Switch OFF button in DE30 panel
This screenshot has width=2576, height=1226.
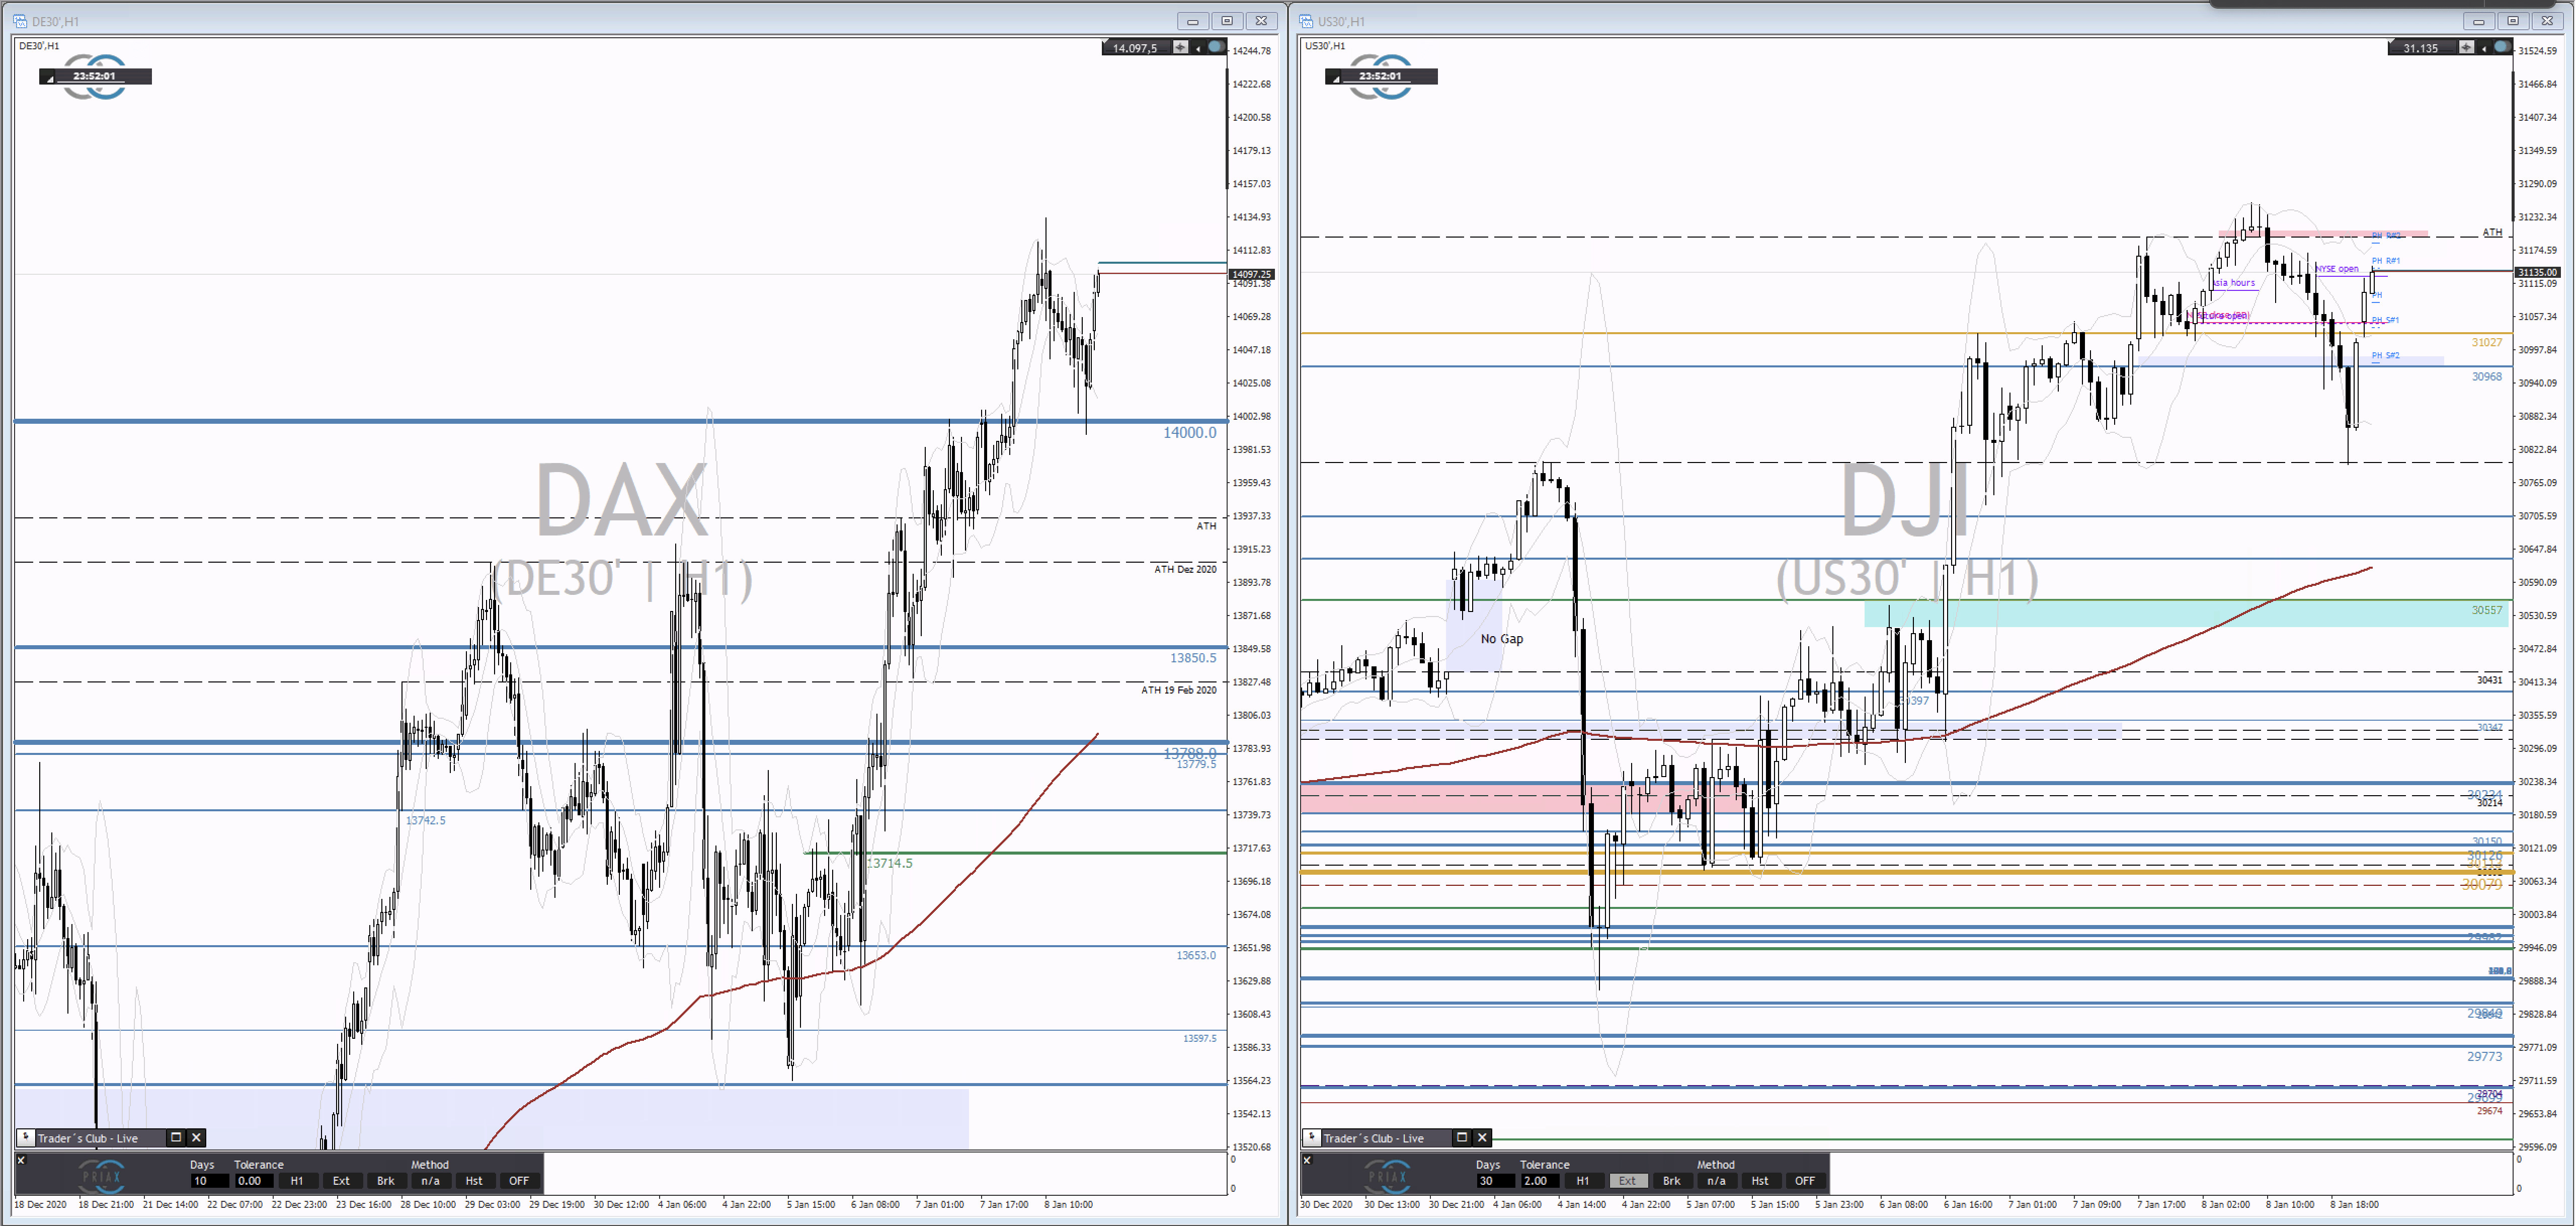(x=519, y=1181)
